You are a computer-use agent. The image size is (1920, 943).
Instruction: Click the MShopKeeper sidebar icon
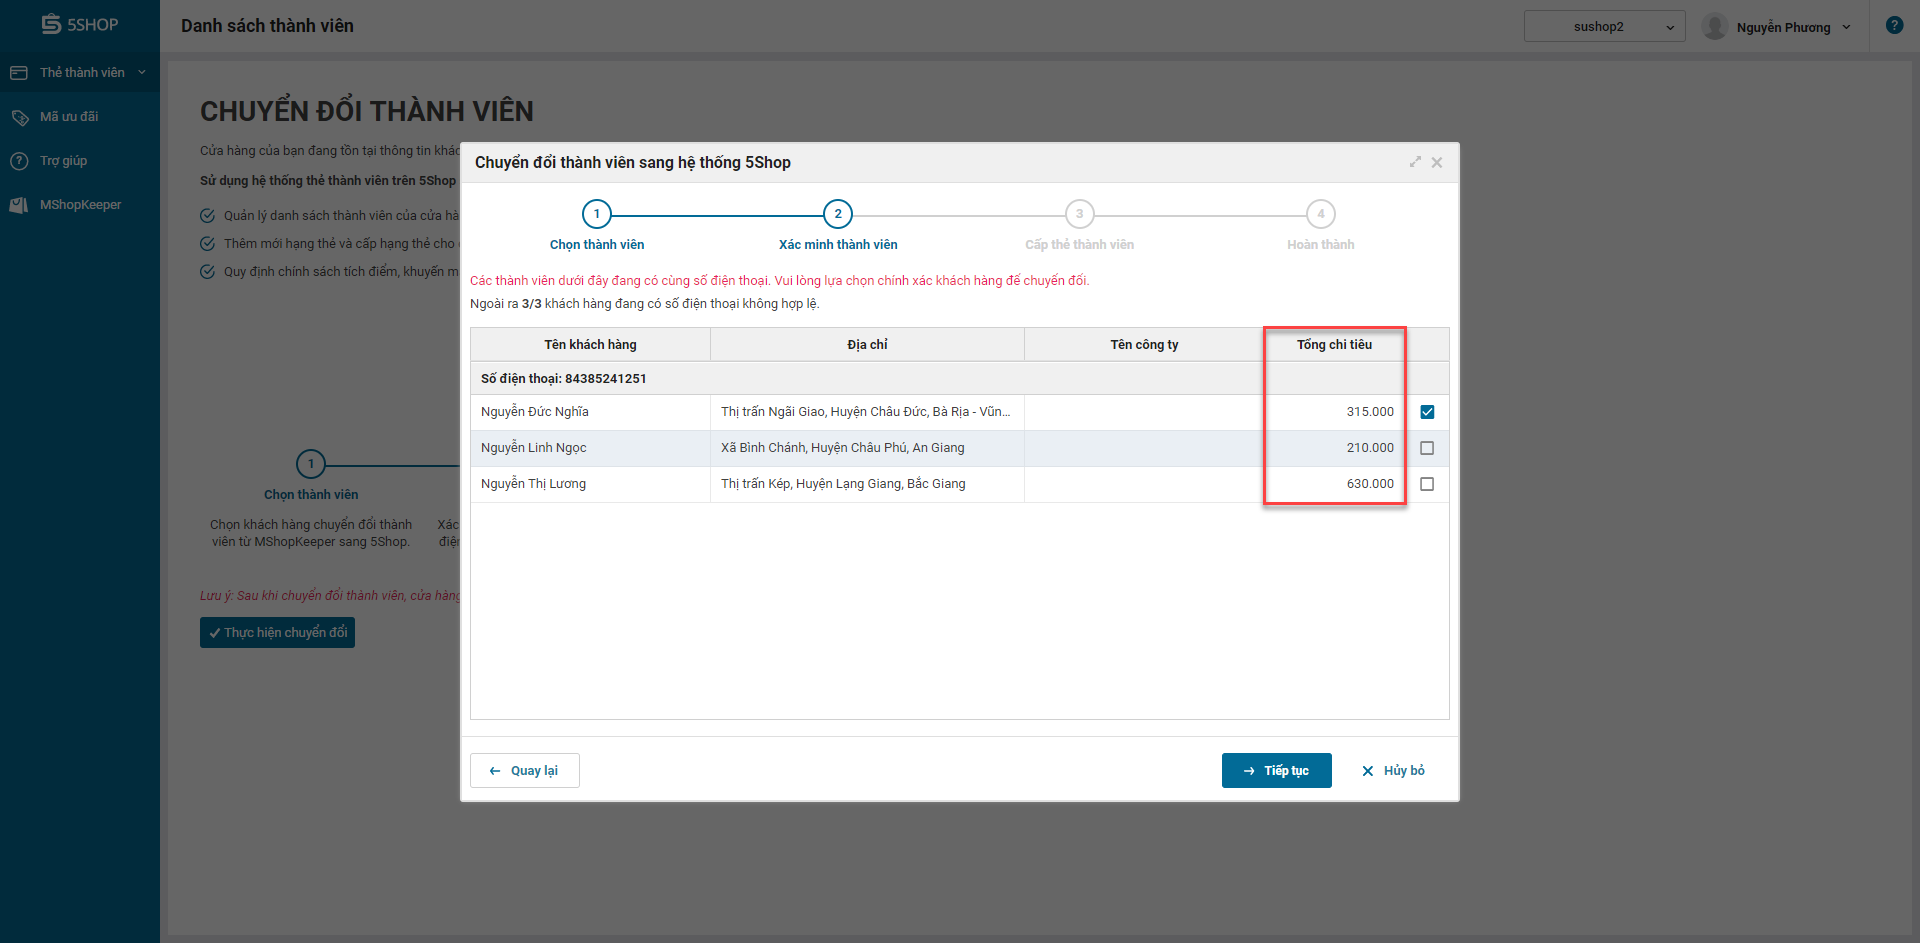pyautogui.click(x=19, y=205)
